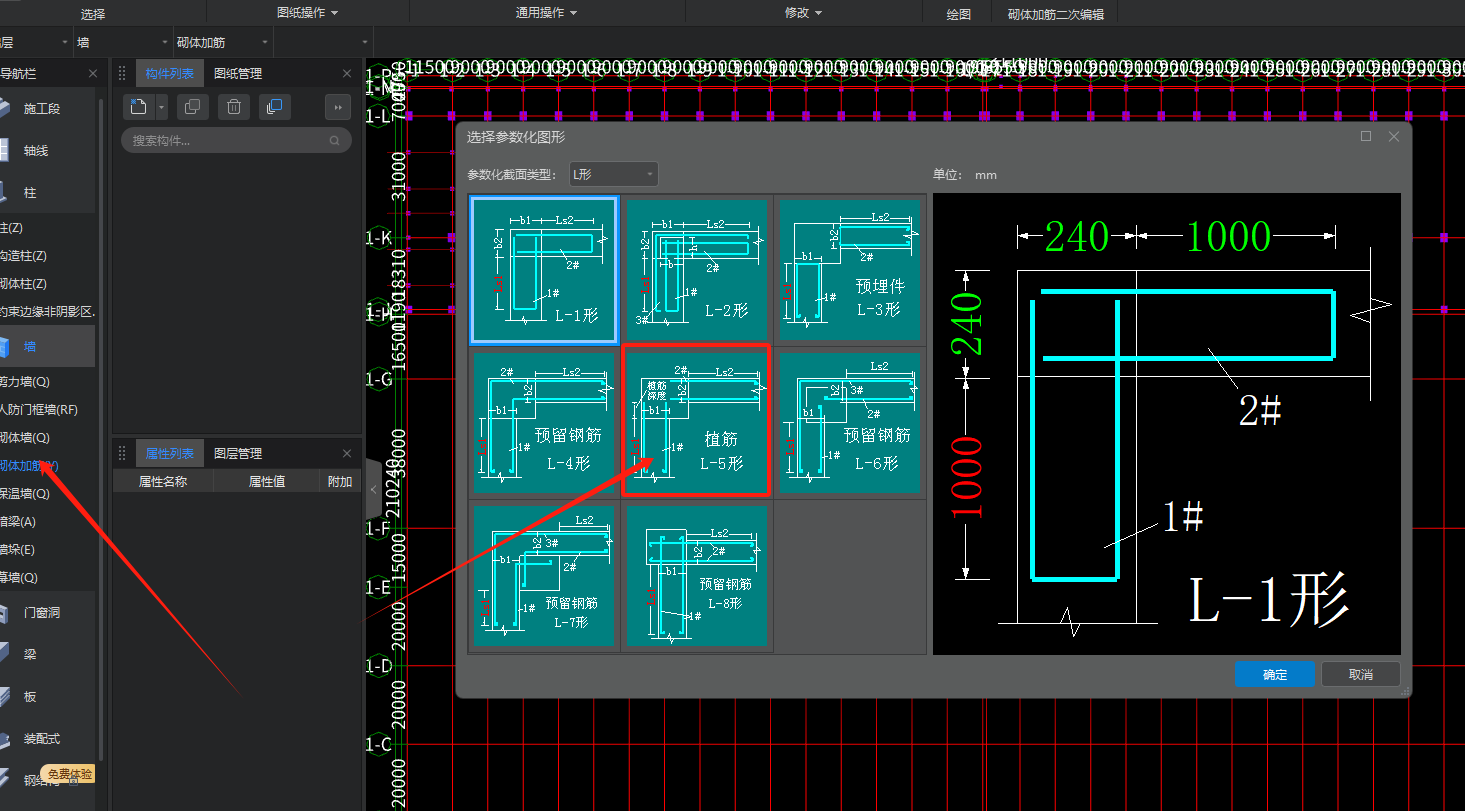The height and width of the screenshot is (811, 1465).
Task: Maximize the 选择参数化图形 dialog
Action: 1366,136
